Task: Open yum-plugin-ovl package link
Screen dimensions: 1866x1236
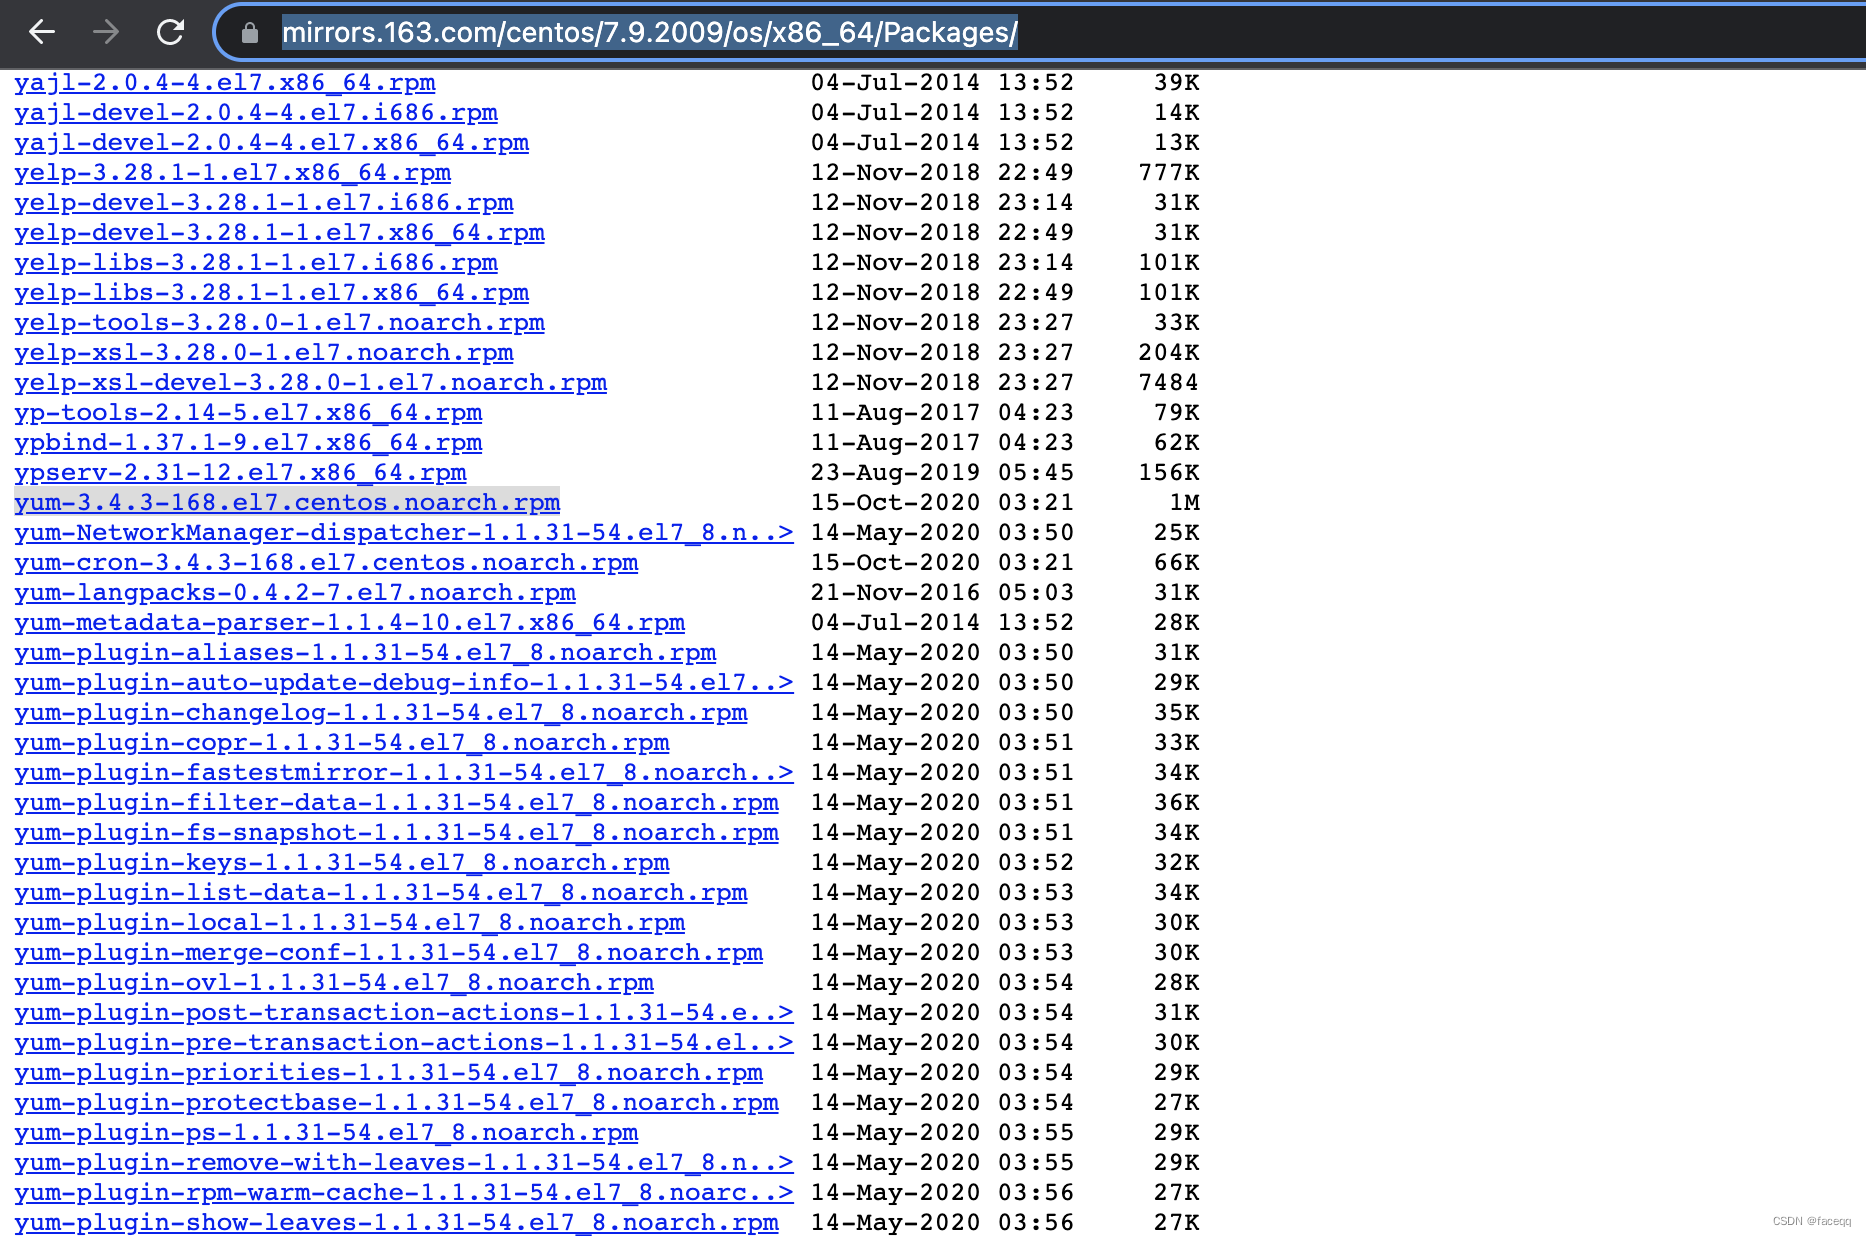Action: click(x=334, y=983)
